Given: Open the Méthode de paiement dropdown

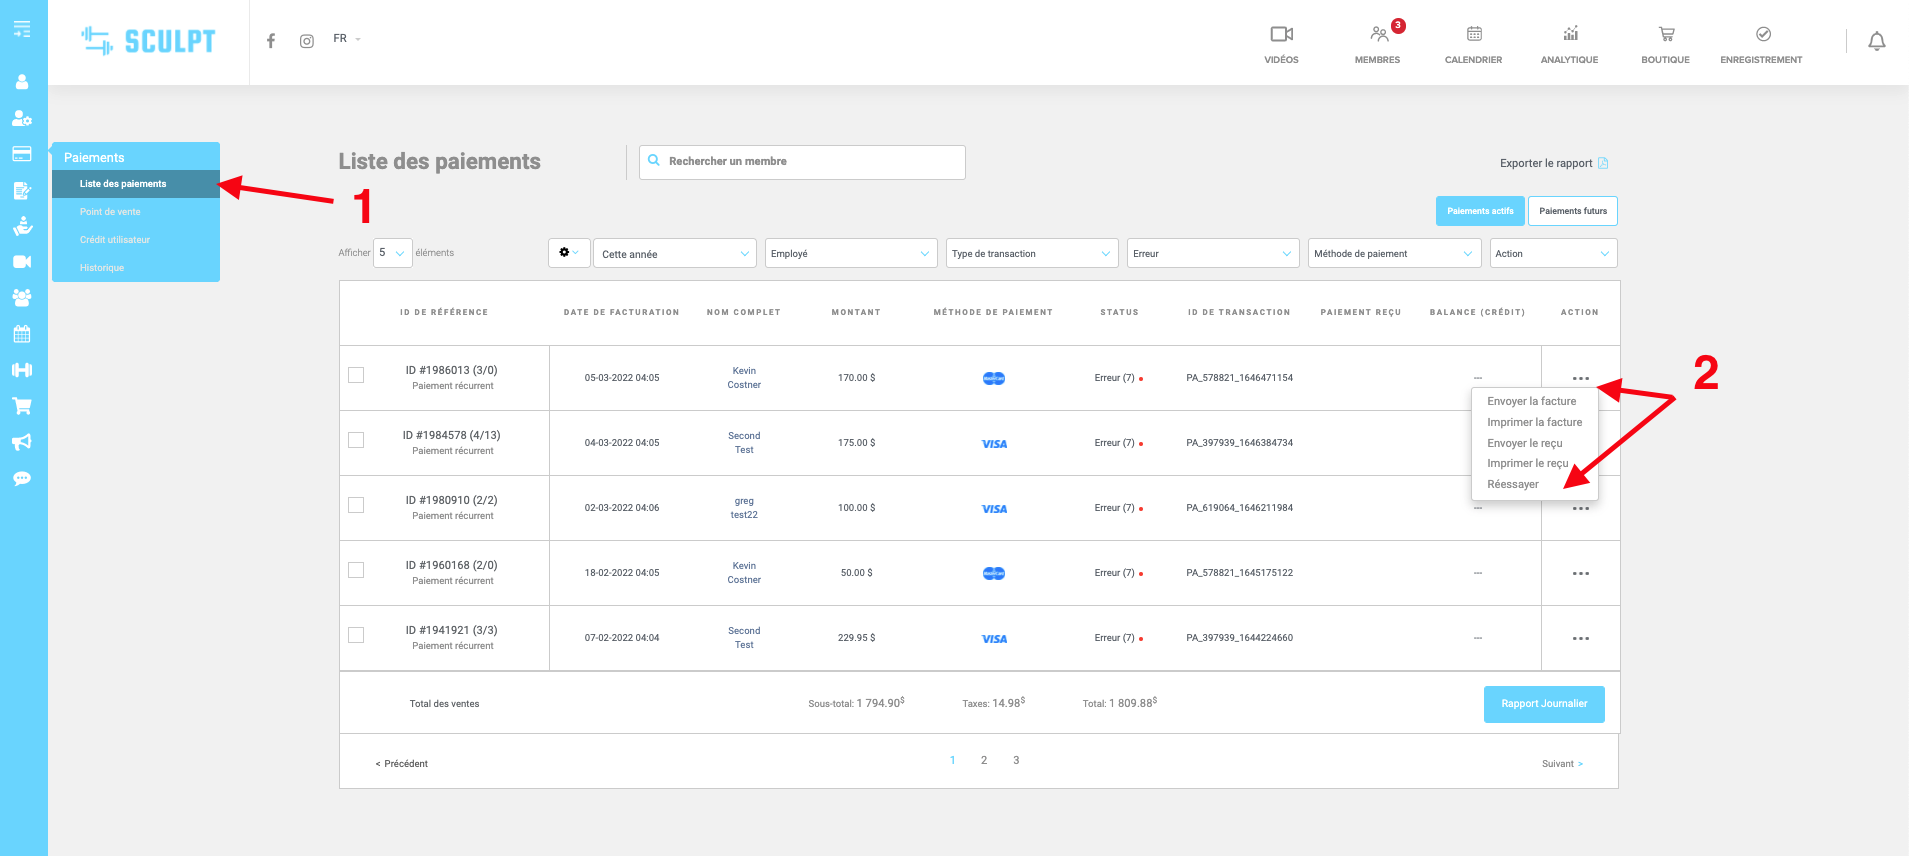Looking at the screenshot, I should coord(1394,253).
